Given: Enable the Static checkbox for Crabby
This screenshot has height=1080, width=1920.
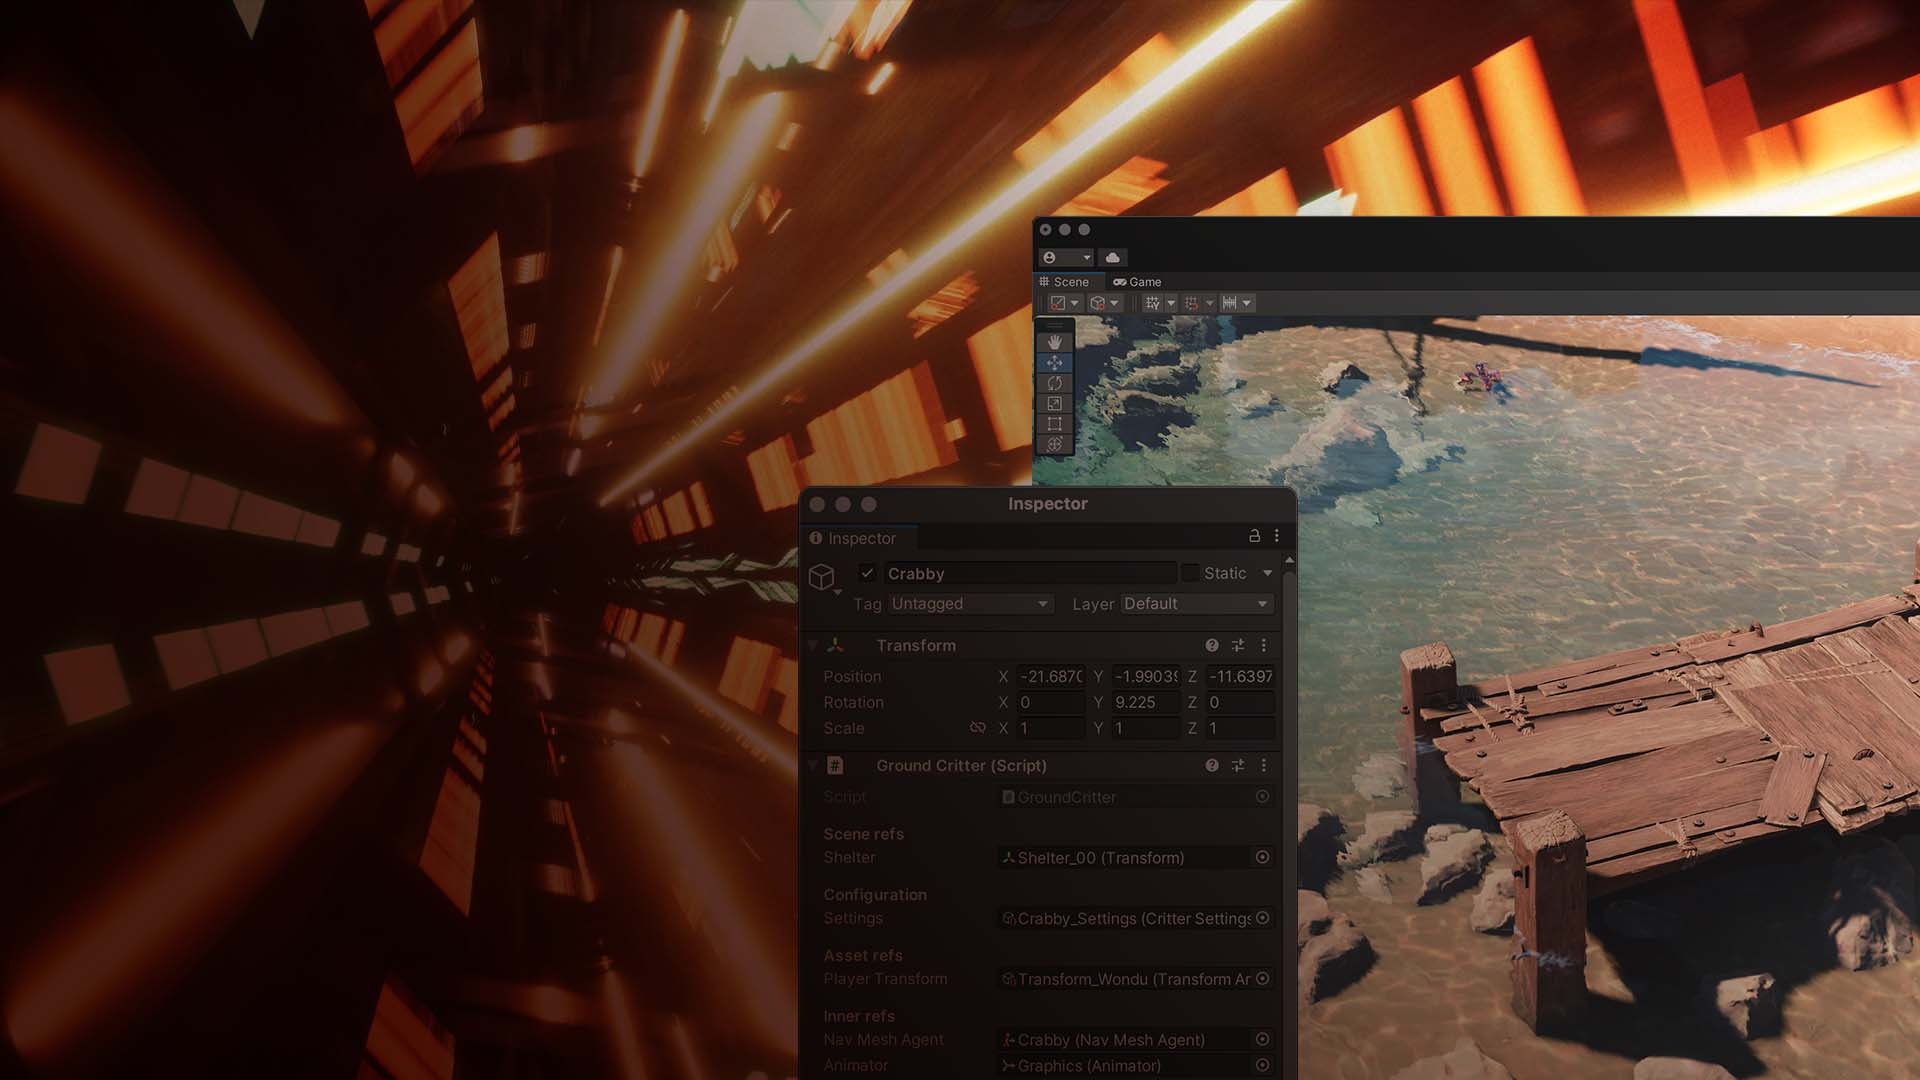Looking at the screenshot, I should (1192, 573).
